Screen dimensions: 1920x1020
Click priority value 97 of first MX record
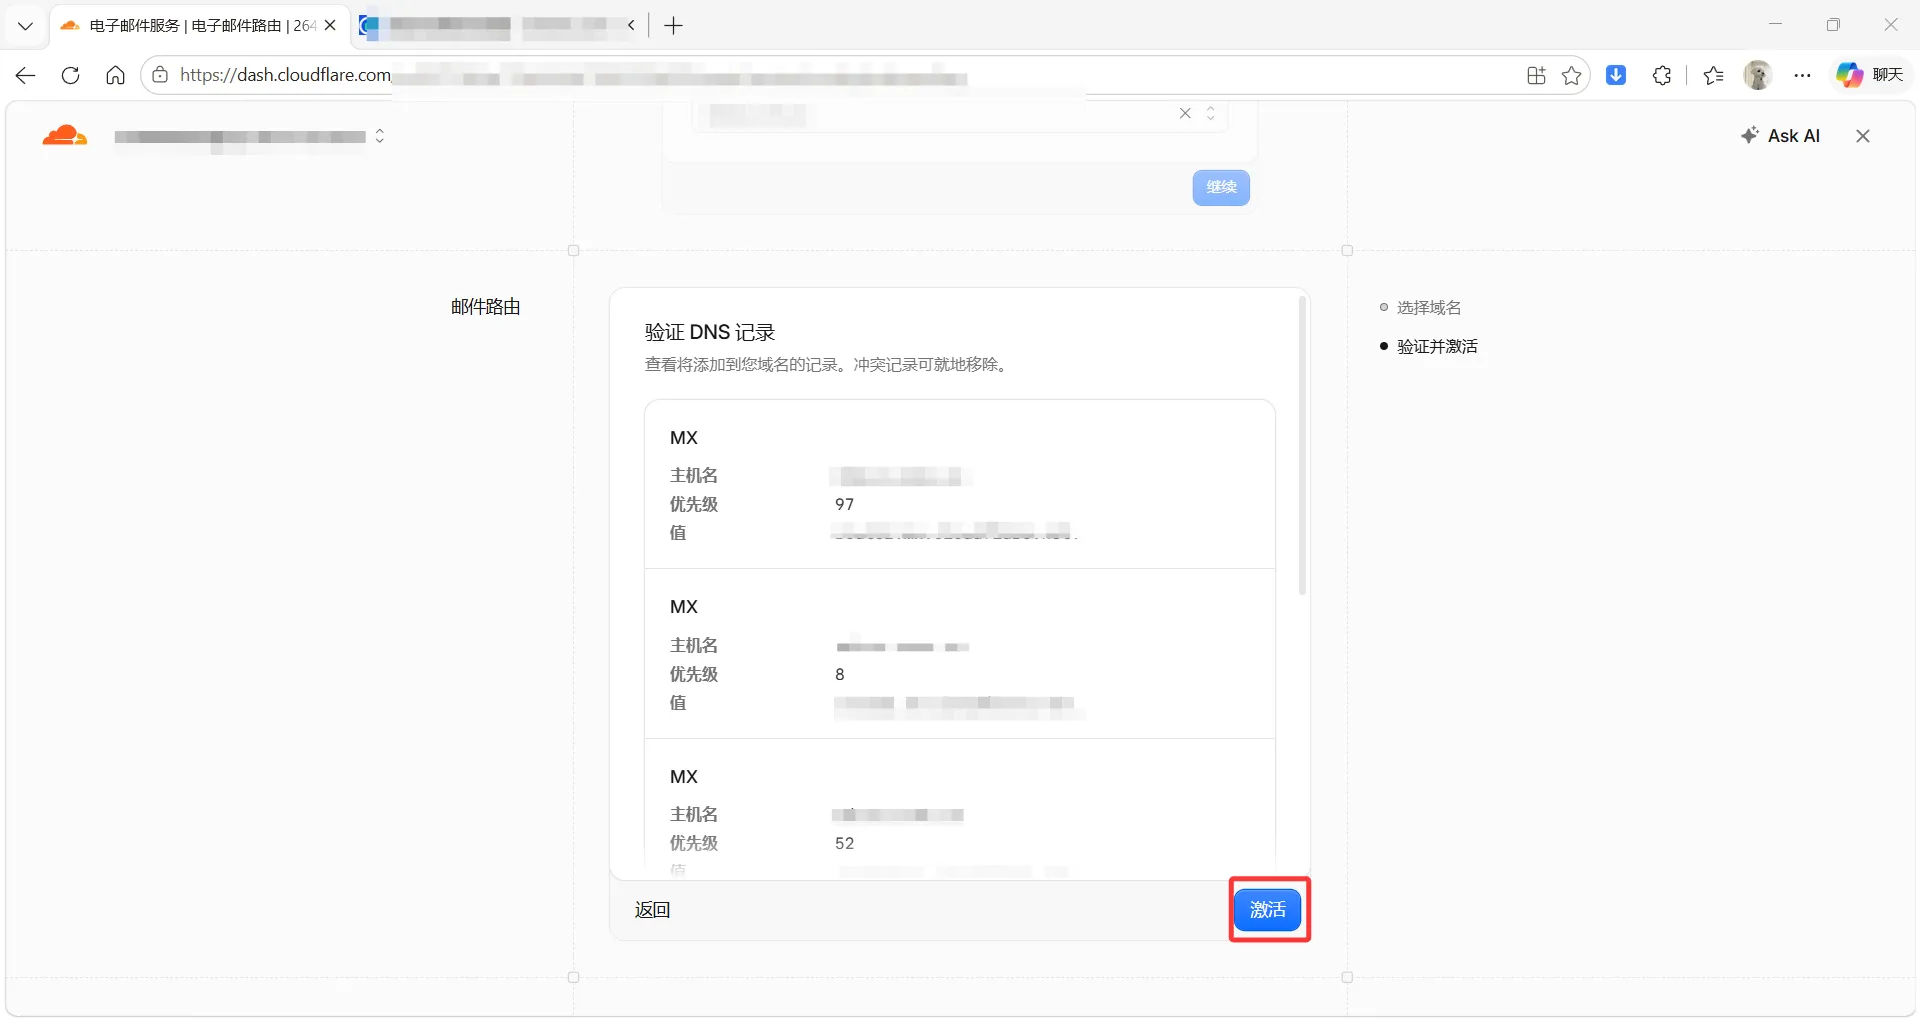click(x=845, y=504)
